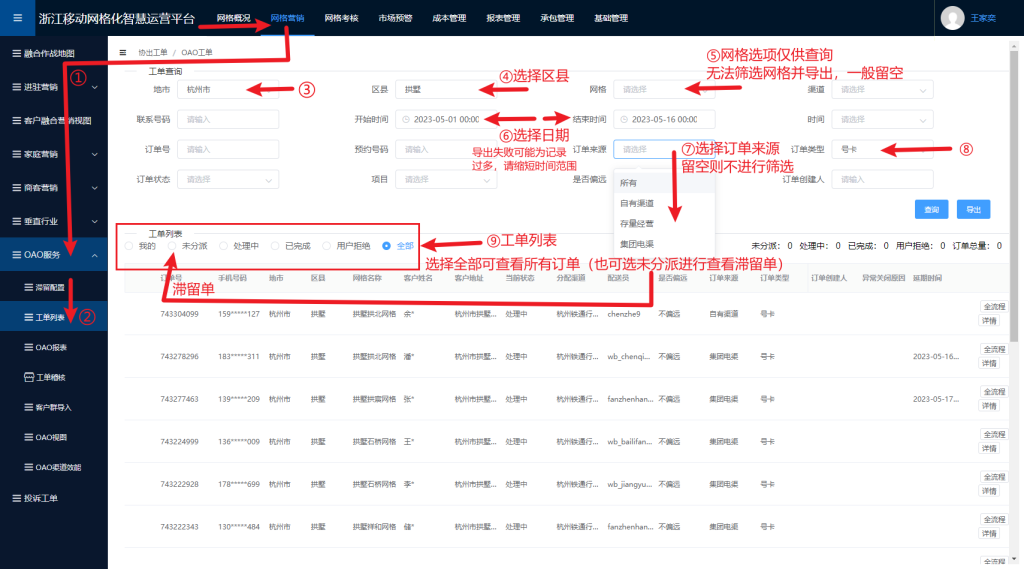The width and height of the screenshot is (1024, 569).
Task: Click the clock icon in 结束时间 field
Action: 624,119
